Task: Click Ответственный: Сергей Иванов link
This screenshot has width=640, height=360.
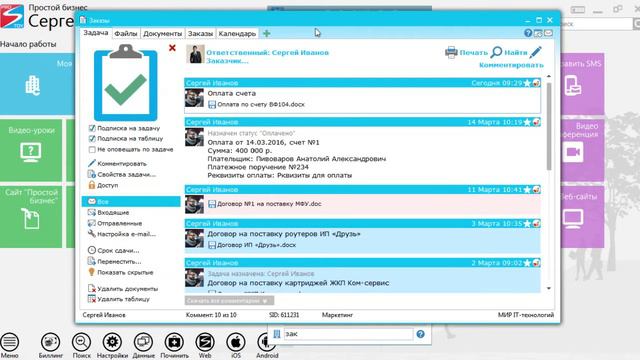Action: (267, 52)
